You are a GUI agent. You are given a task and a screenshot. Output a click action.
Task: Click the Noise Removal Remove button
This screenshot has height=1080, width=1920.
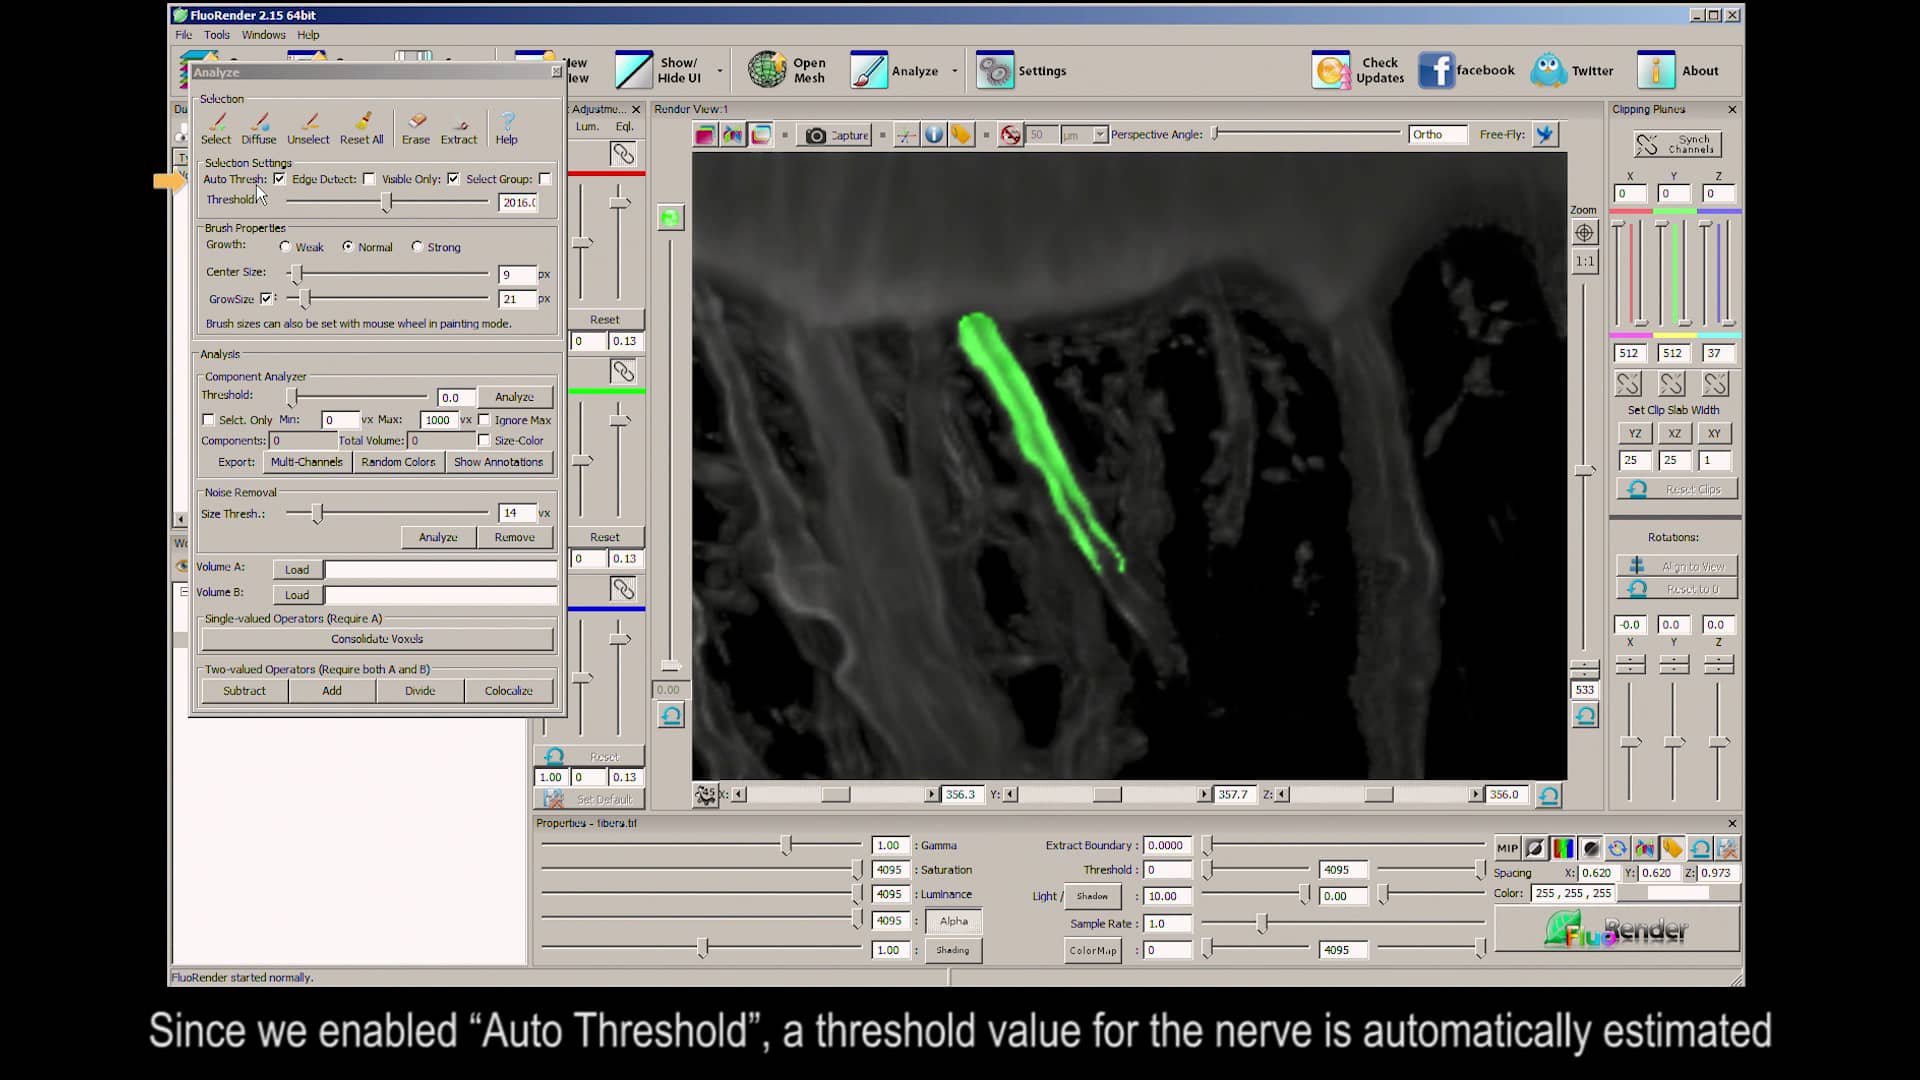coord(514,537)
